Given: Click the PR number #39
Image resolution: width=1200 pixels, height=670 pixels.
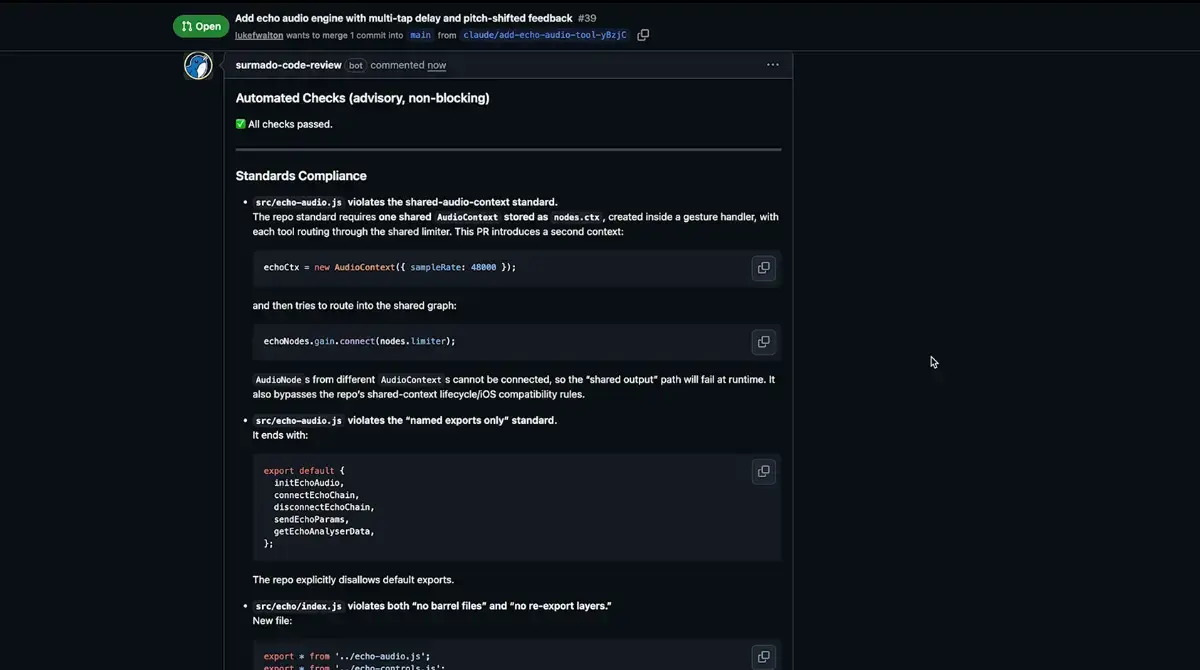Looking at the screenshot, I should (x=585, y=17).
